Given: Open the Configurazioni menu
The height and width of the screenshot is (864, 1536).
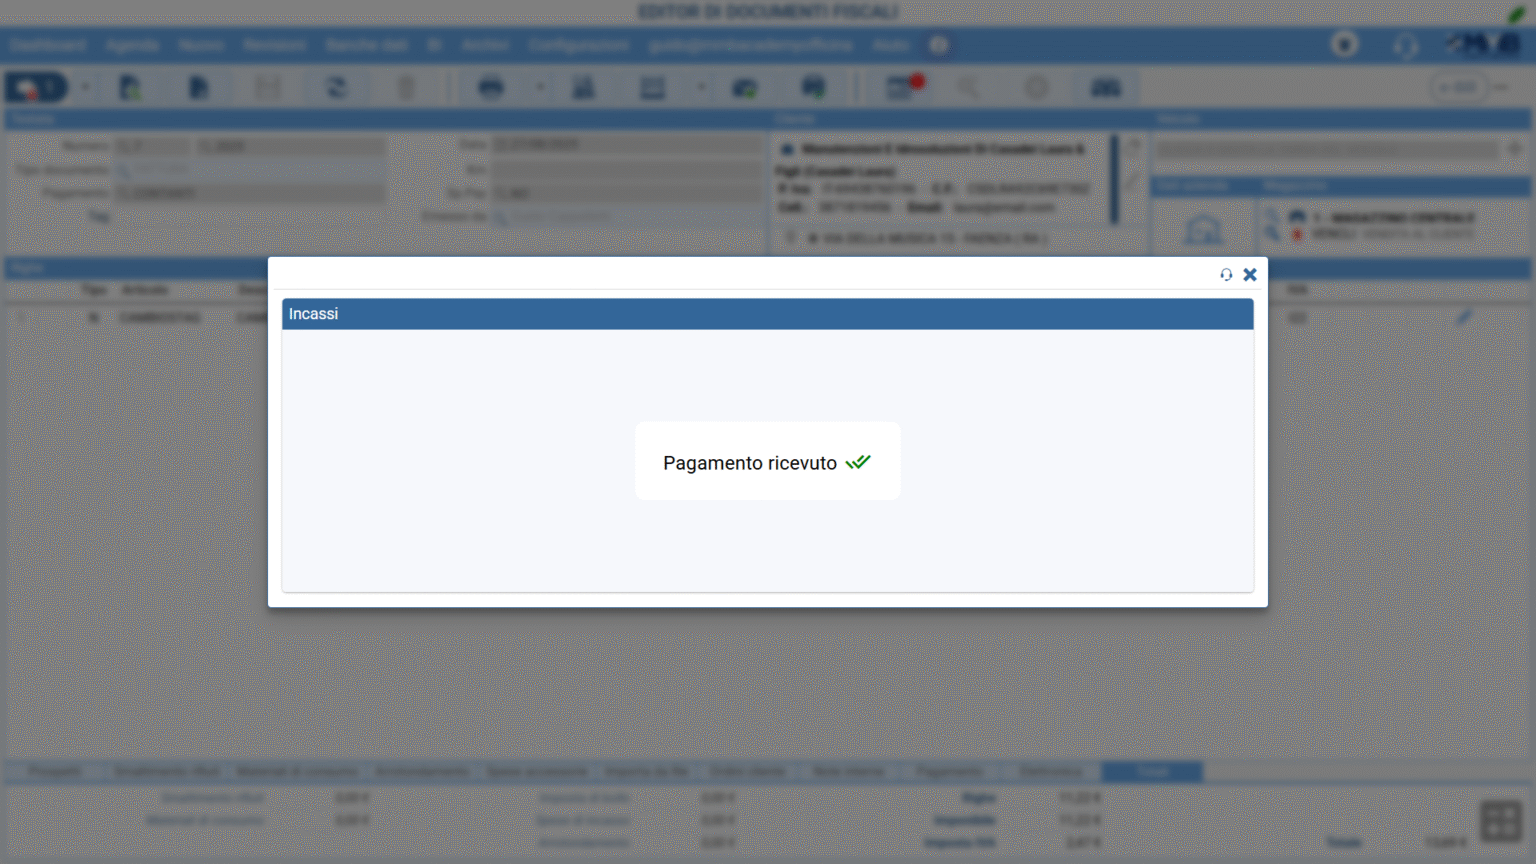Looking at the screenshot, I should [579, 45].
